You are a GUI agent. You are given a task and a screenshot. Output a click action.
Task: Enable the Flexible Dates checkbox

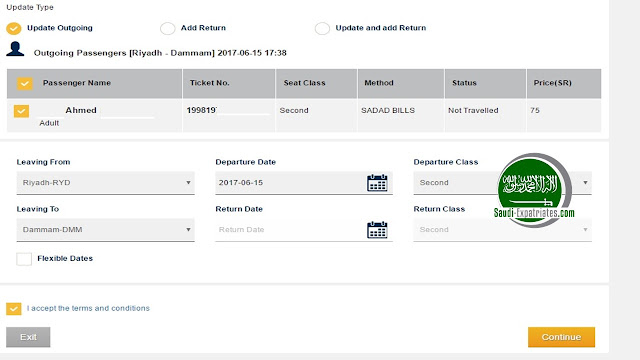click(x=24, y=259)
